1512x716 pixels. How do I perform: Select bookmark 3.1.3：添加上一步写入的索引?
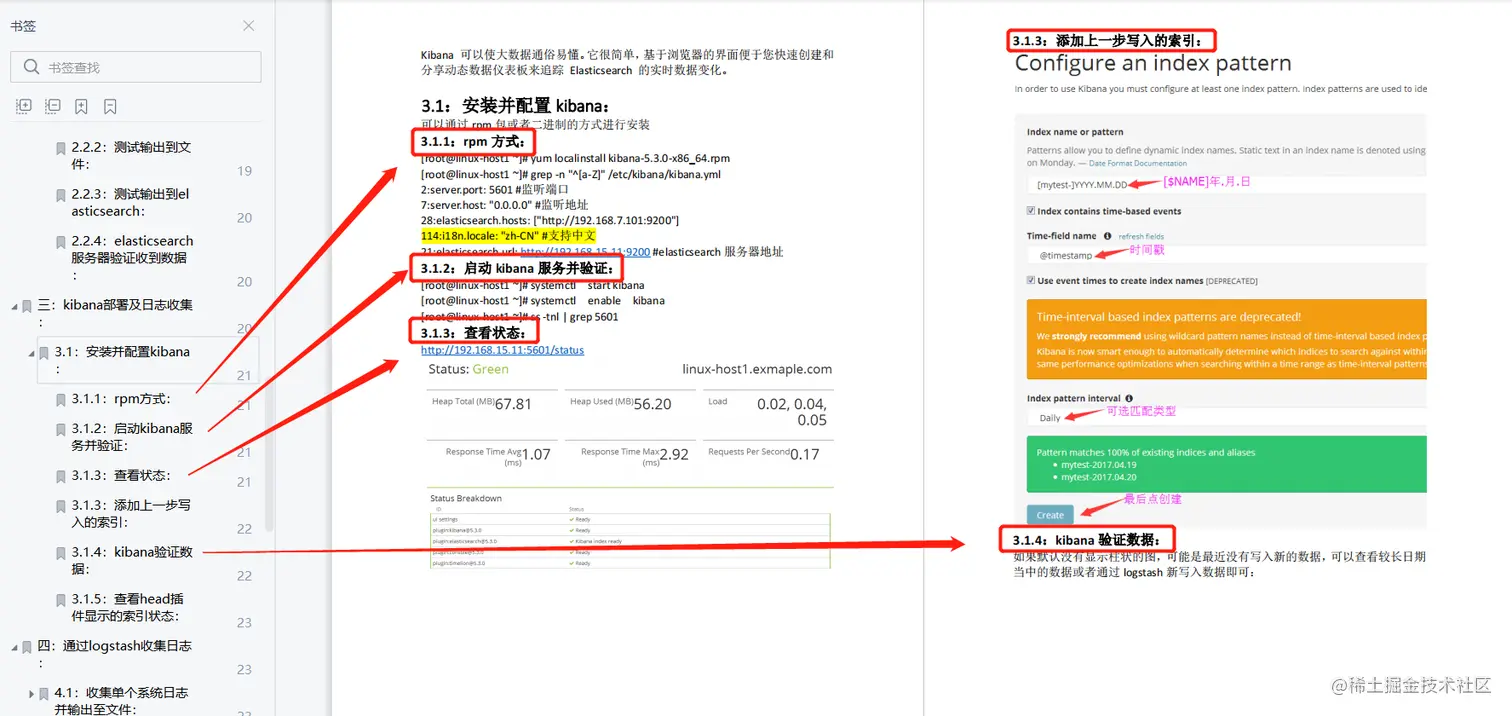(x=131, y=513)
